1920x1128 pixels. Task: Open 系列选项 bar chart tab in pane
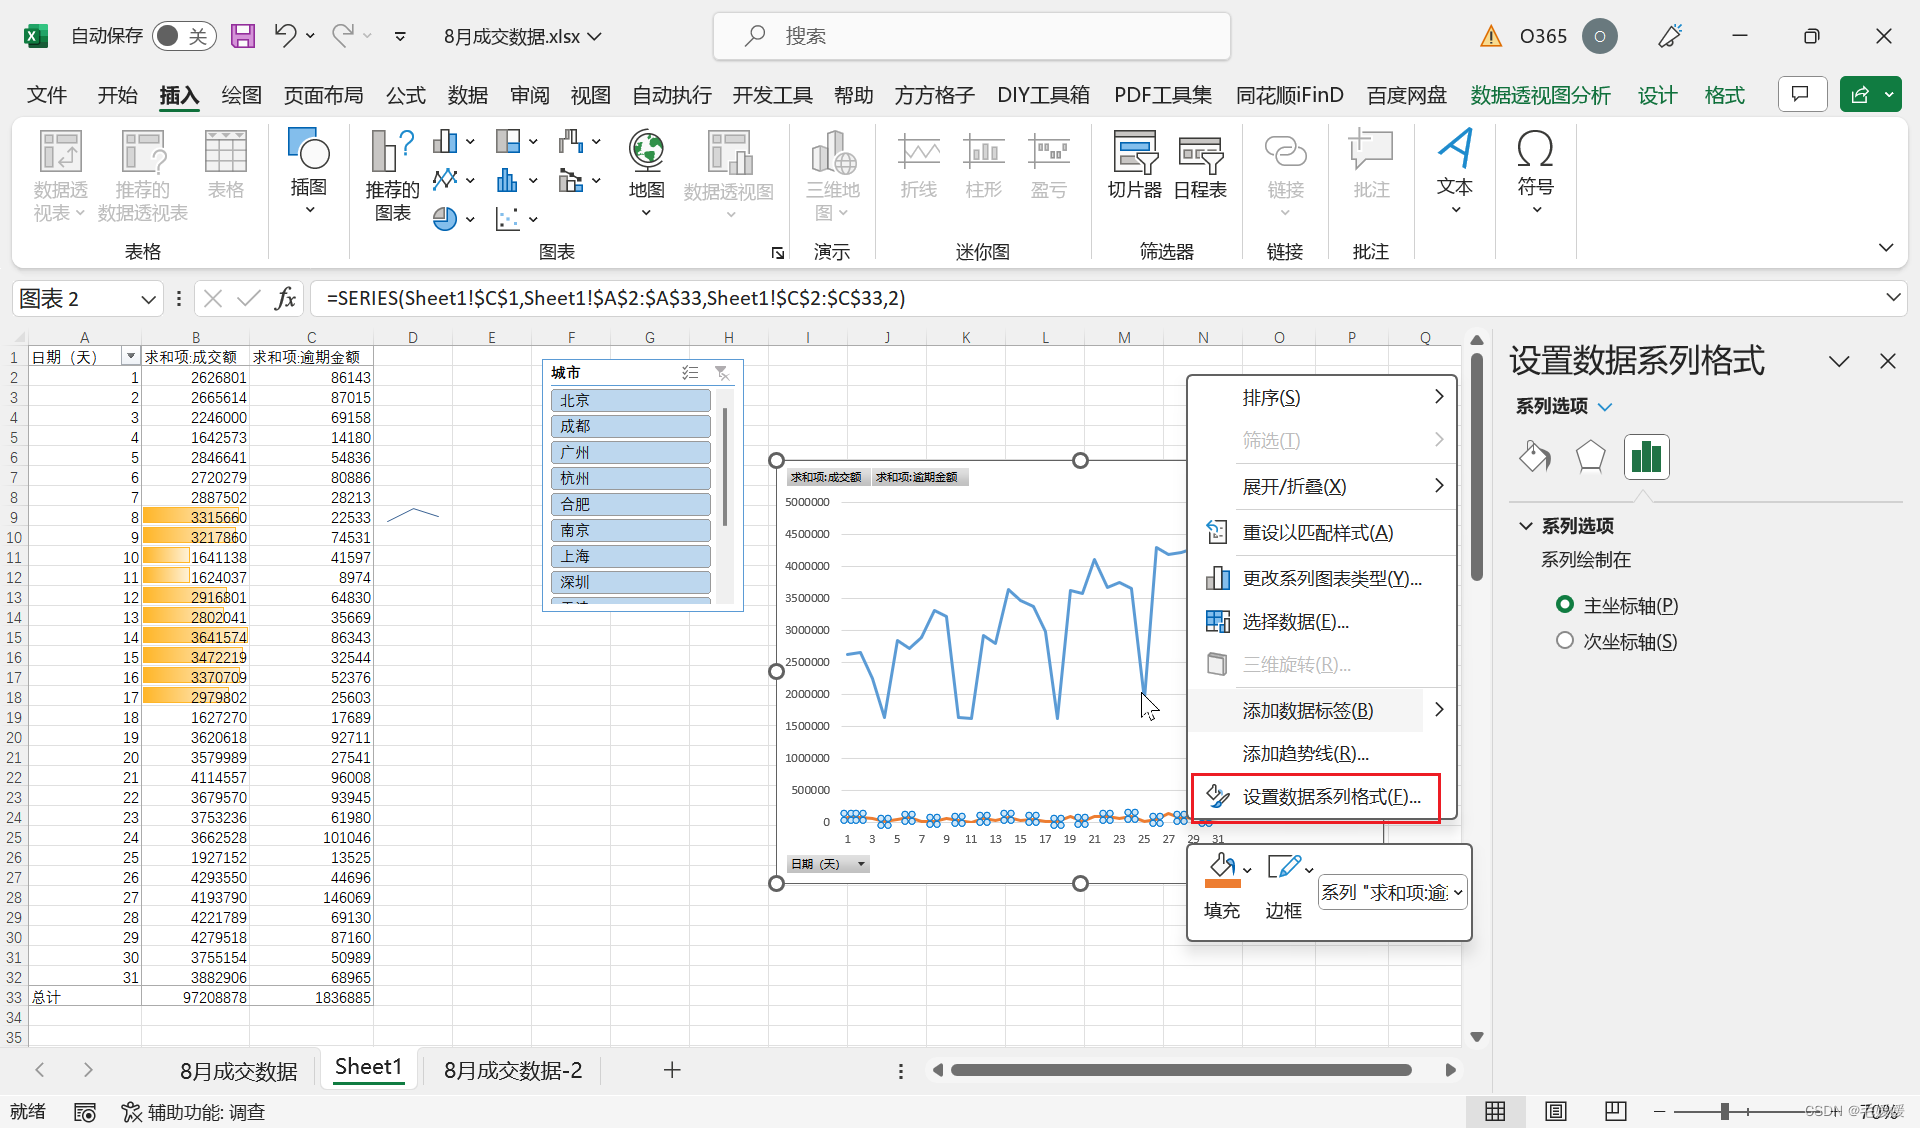(x=1646, y=457)
